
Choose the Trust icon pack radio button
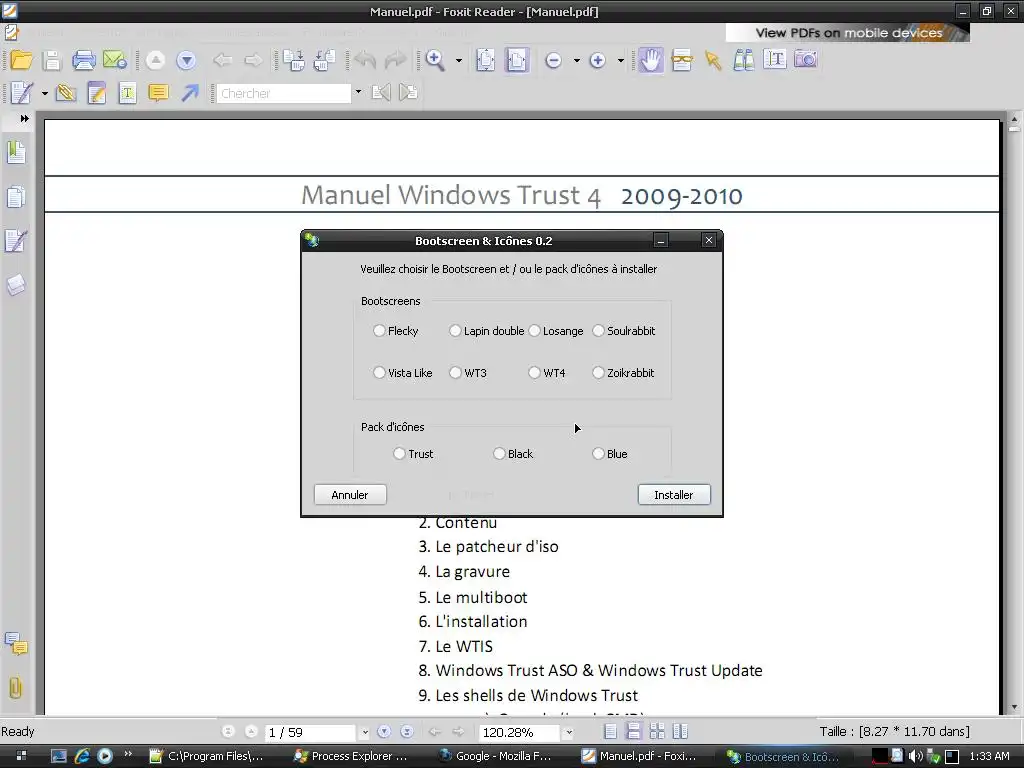click(399, 453)
